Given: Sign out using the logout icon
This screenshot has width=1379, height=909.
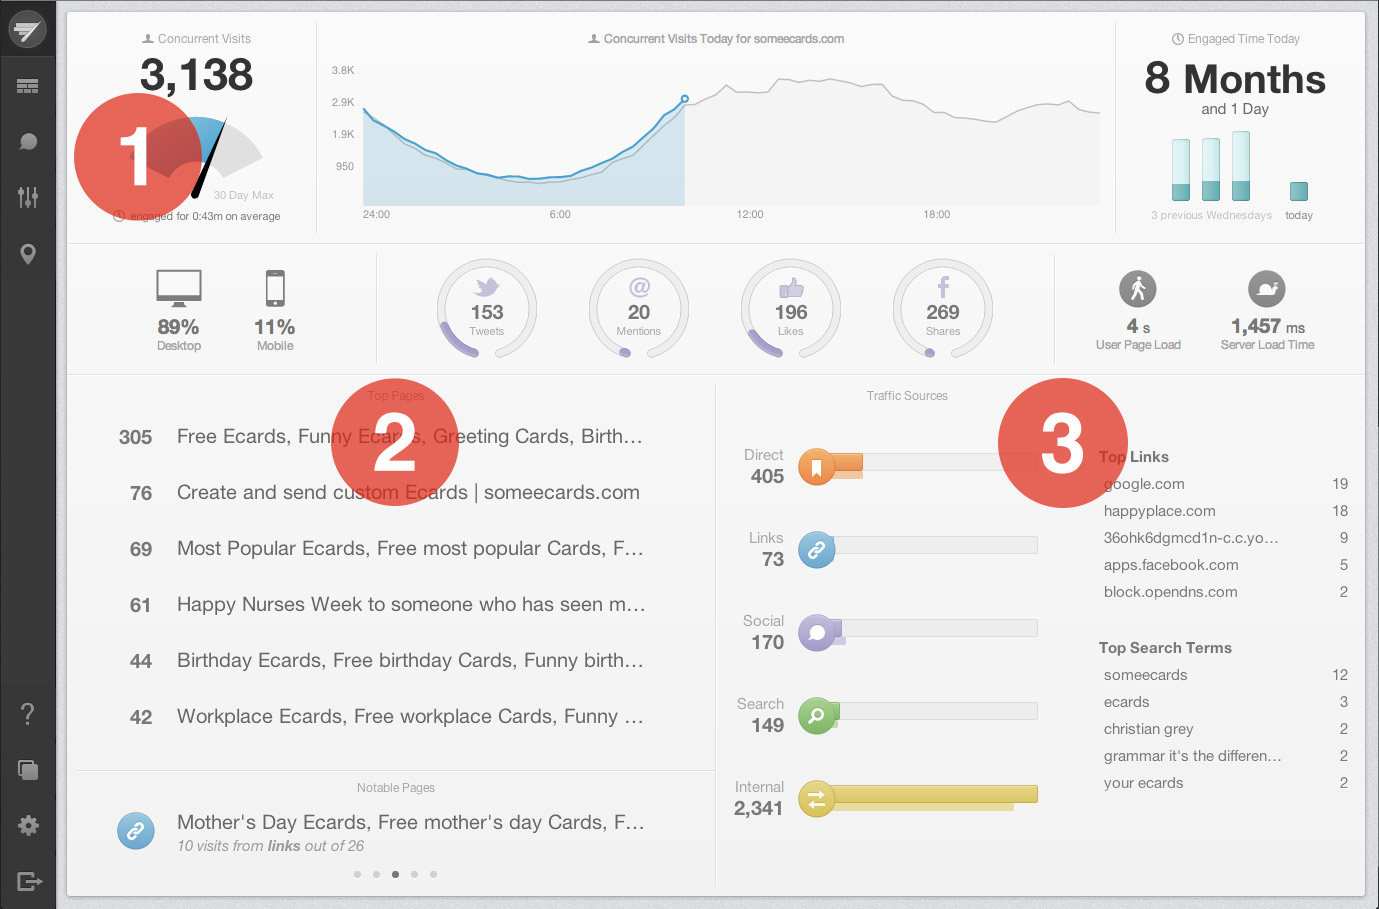Looking at the screenshot, I should point(29,881).
